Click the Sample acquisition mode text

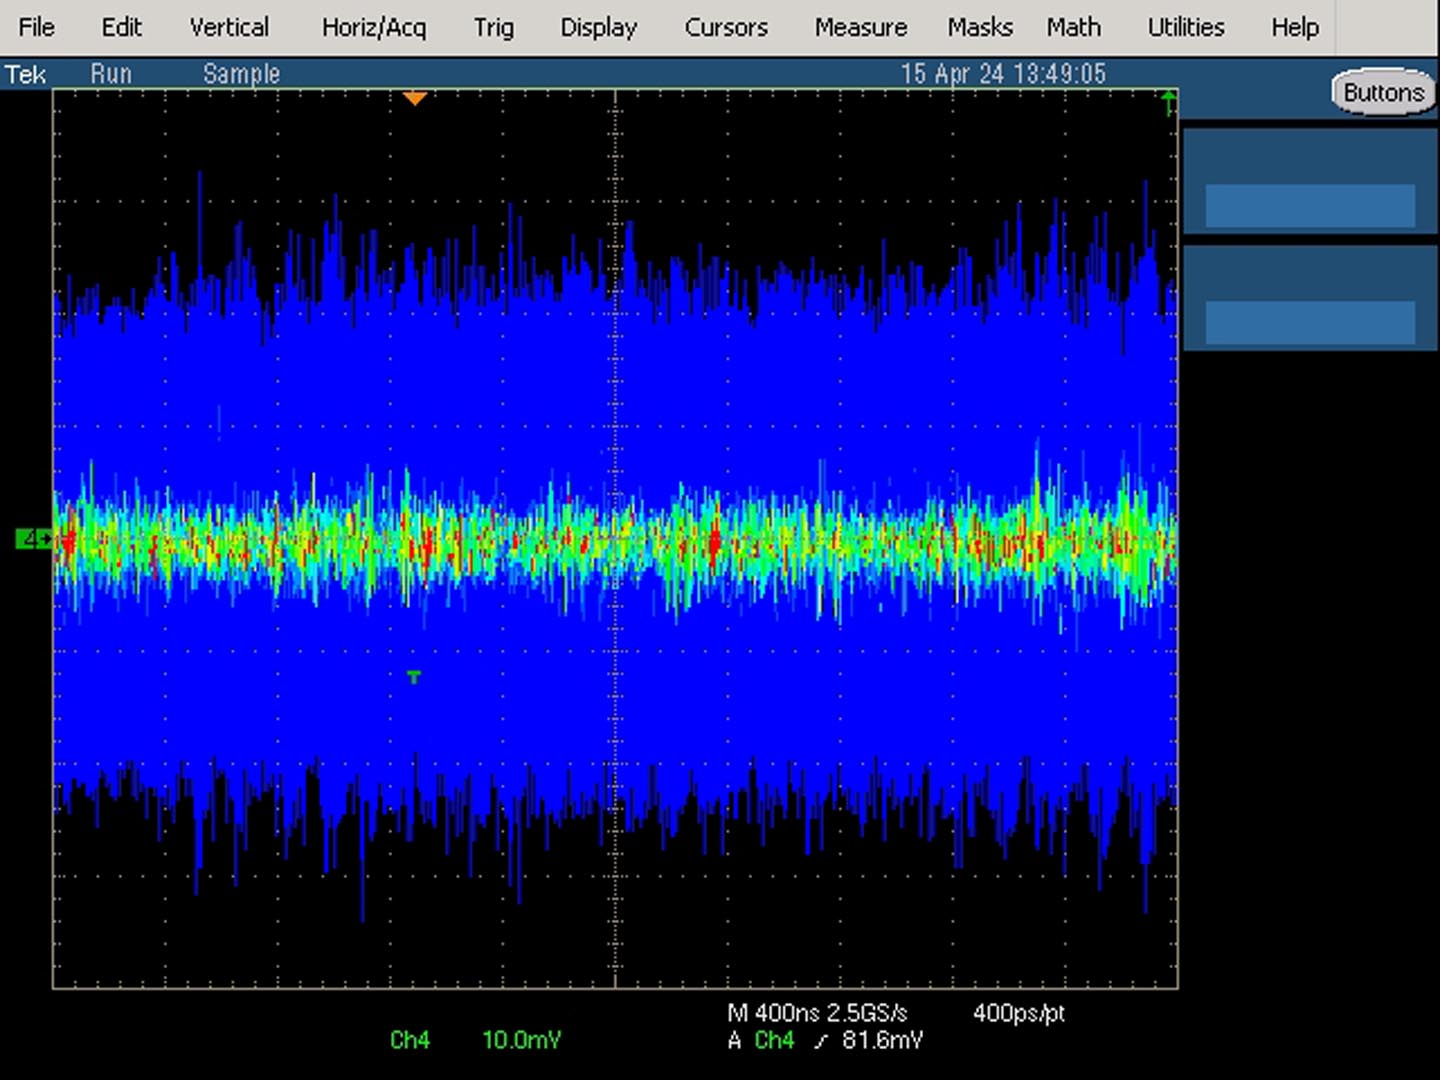242,74
